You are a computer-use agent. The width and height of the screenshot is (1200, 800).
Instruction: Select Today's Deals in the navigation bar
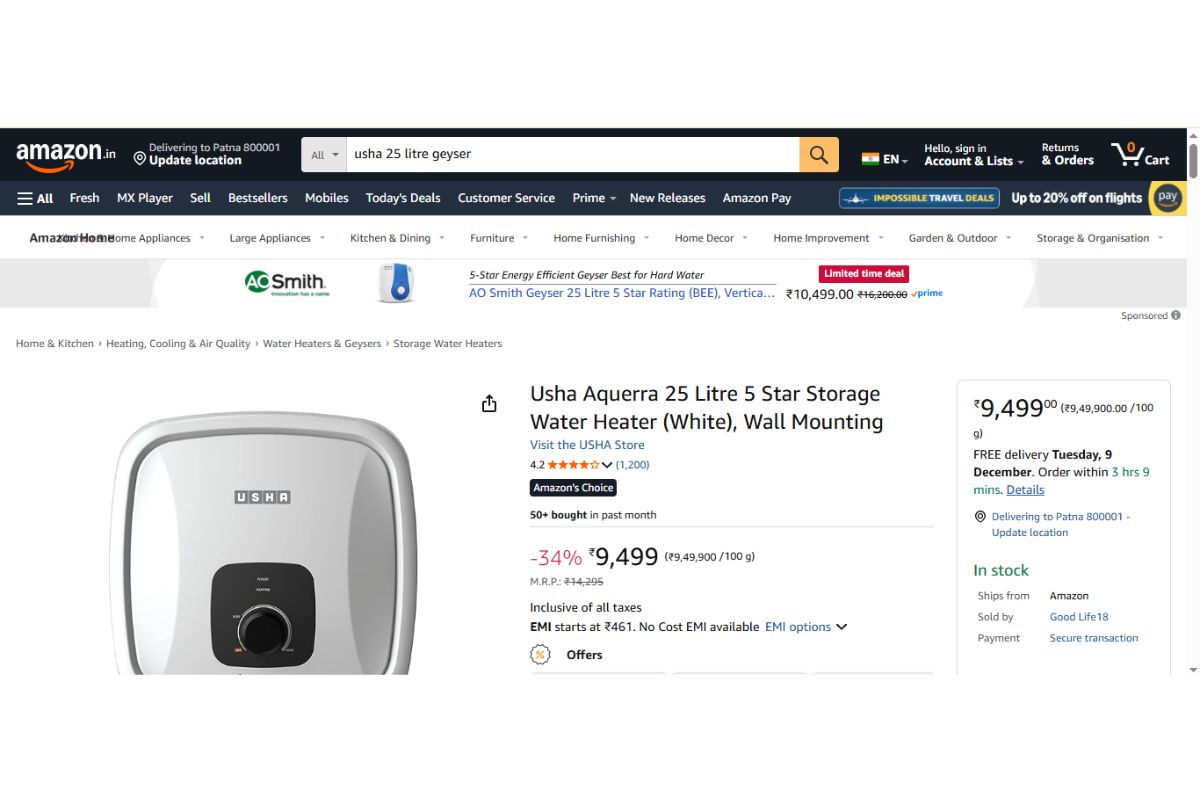tap(403, 198)
